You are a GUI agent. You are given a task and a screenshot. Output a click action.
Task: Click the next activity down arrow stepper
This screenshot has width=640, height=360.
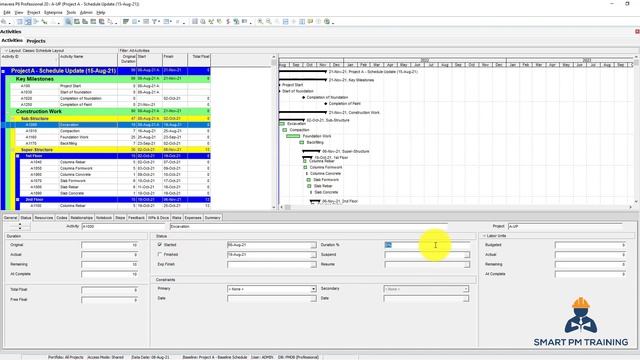tap(20, 228)
